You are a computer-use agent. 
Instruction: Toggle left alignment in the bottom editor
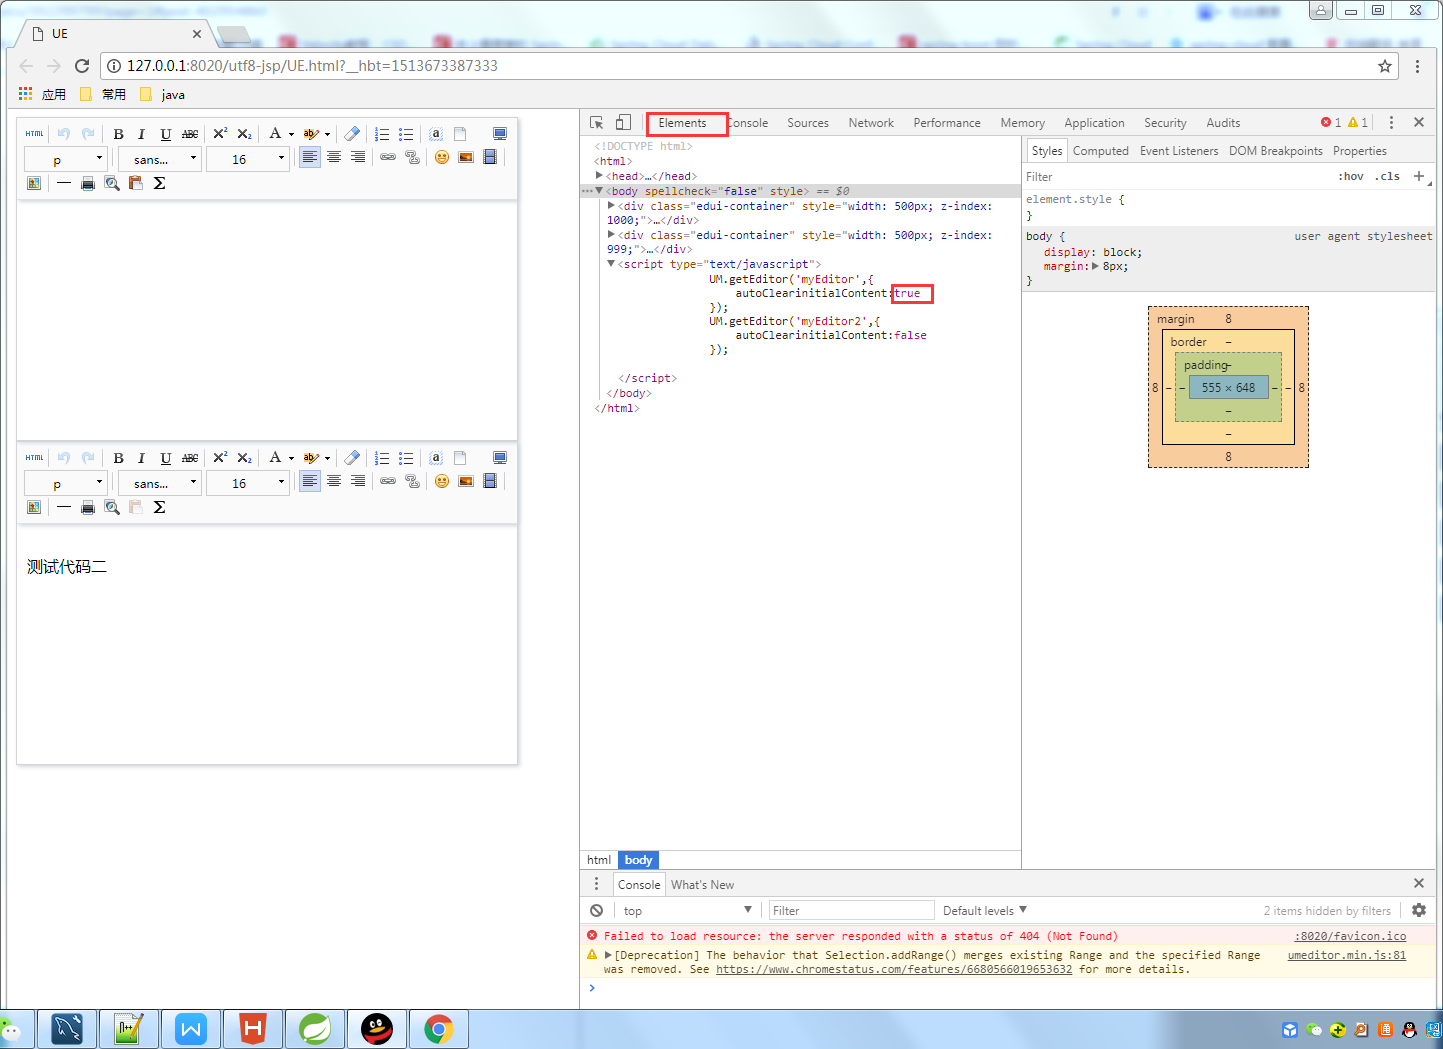(x=310, y=482)
